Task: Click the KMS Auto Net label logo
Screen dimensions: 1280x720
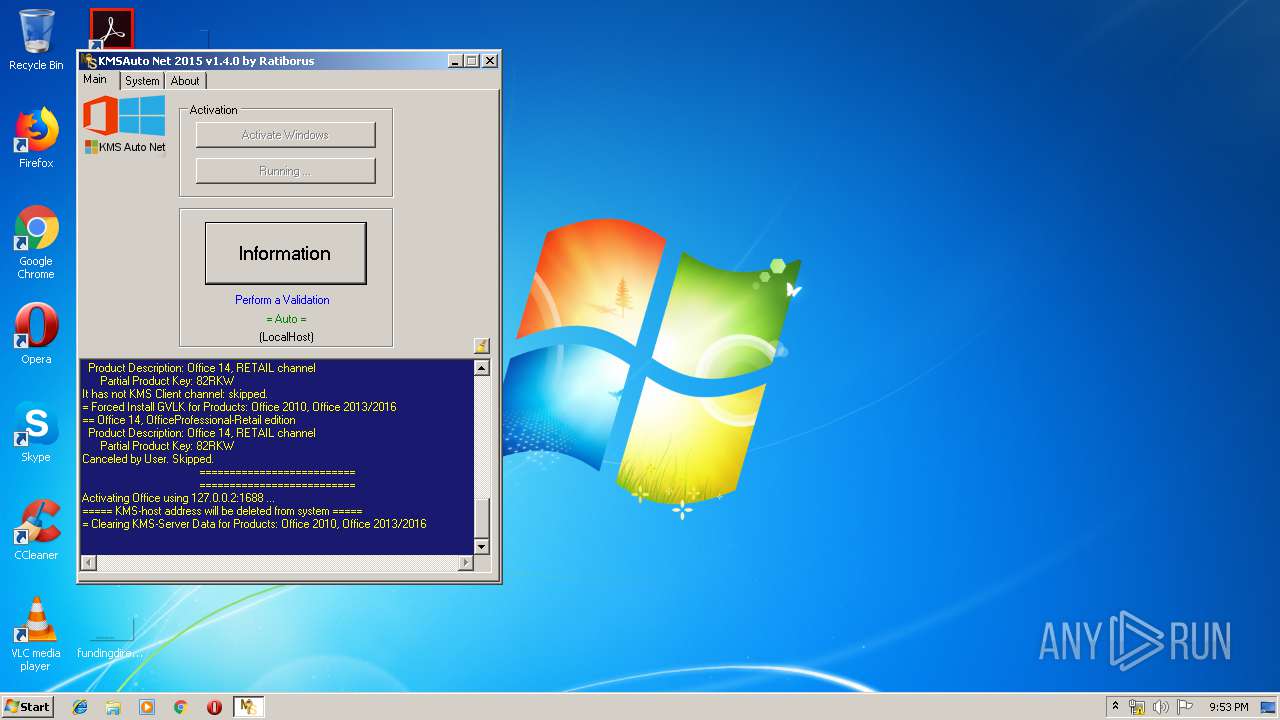Action: (125, 147)
